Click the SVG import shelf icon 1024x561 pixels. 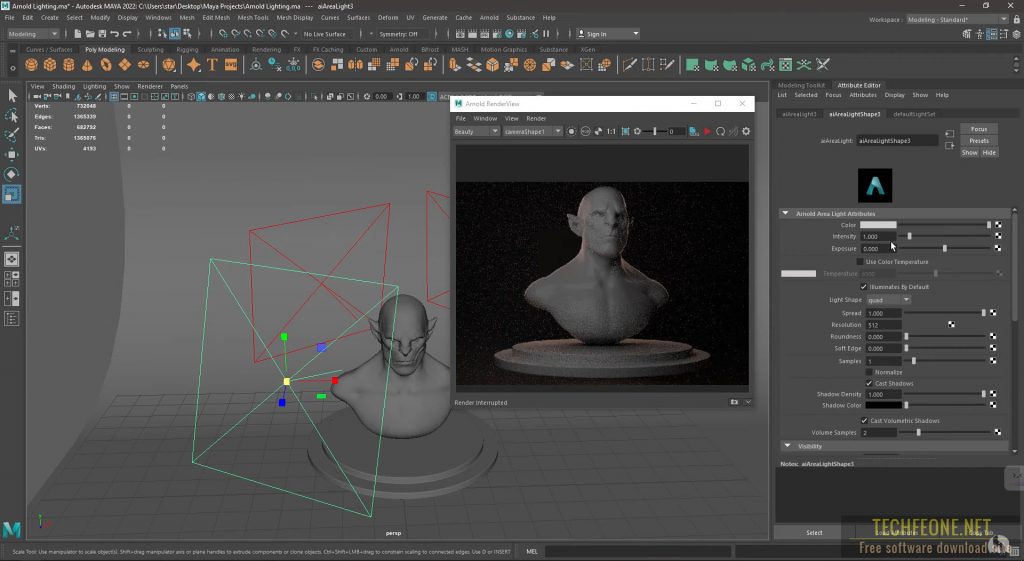point(231,65)
